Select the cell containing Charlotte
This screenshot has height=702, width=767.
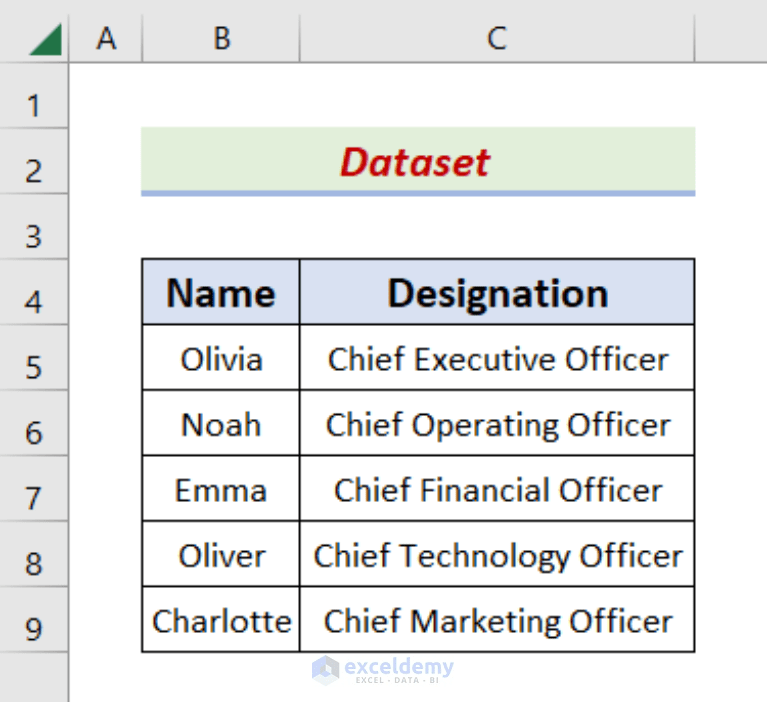[221, 619]
